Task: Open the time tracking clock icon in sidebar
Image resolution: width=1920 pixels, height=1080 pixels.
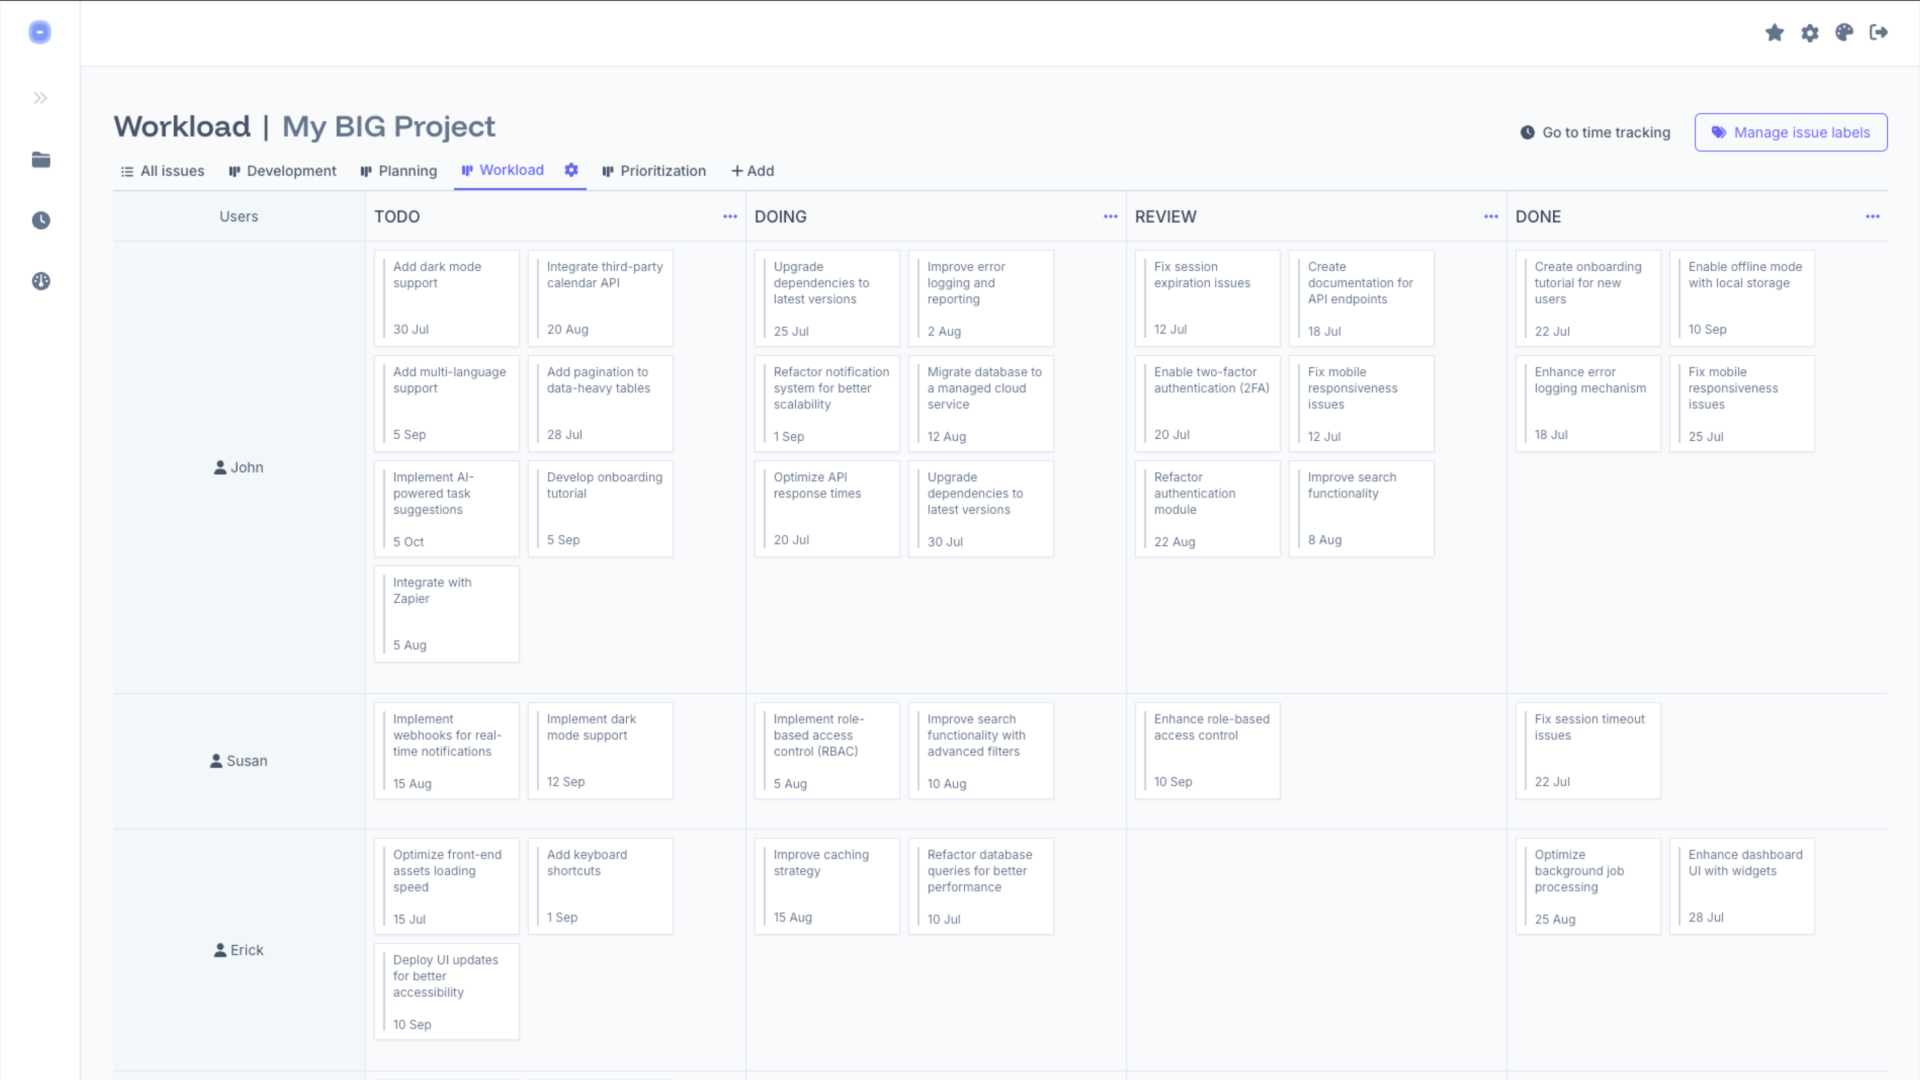Action: [40, 221]
